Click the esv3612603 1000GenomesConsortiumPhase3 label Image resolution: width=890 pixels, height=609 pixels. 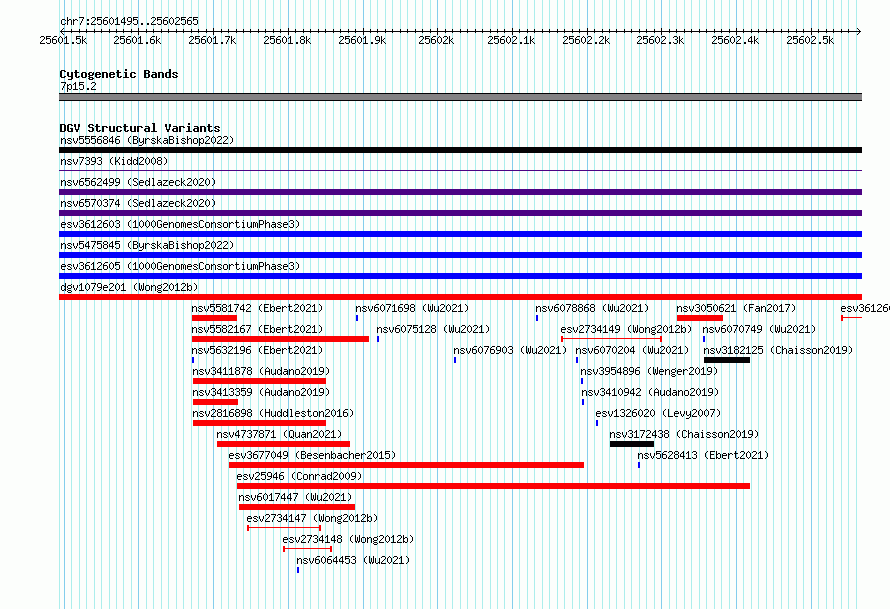pyautogui.click(x=180, y=224)
